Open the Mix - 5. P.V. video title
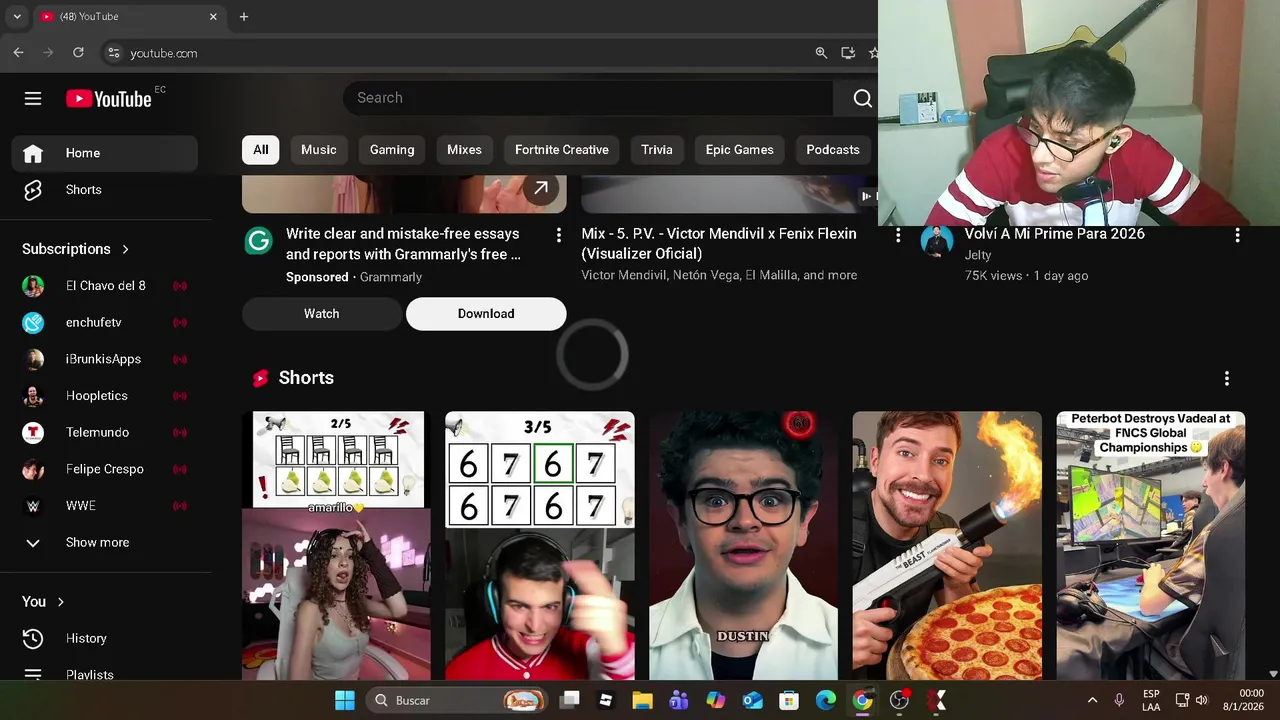Screen dimensions: 1280x720 719,244
